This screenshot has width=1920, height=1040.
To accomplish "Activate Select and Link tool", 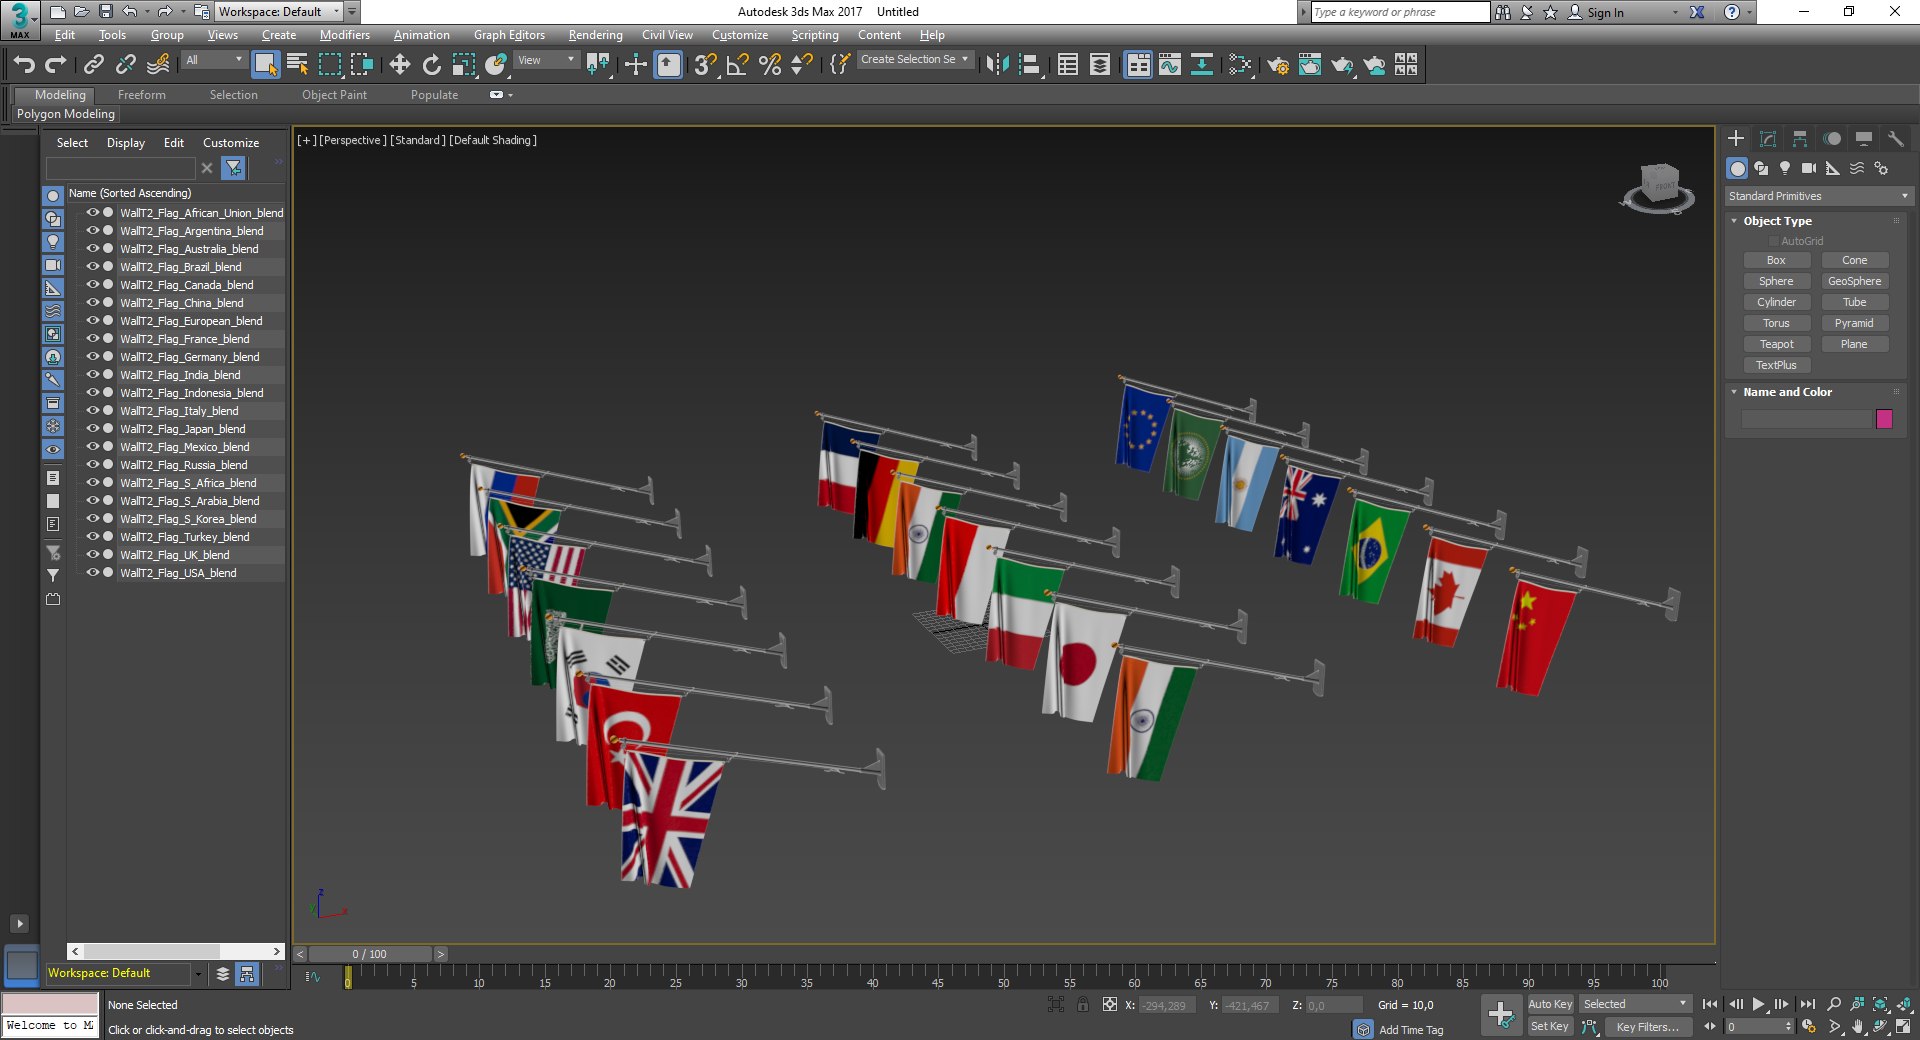I will pyautogui.click(x=93, y=65).
